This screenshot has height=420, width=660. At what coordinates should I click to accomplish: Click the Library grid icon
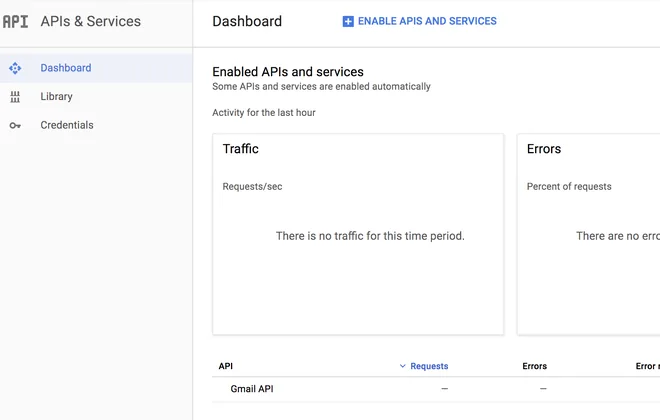coord(15,97)
